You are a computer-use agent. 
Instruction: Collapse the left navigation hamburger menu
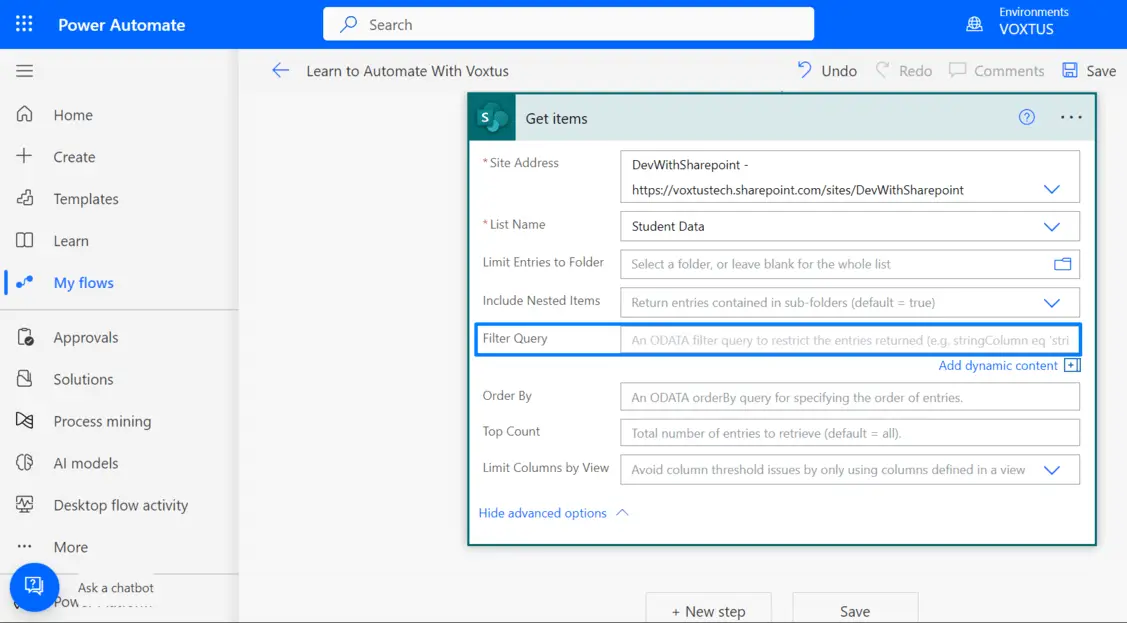coord(25,71)
